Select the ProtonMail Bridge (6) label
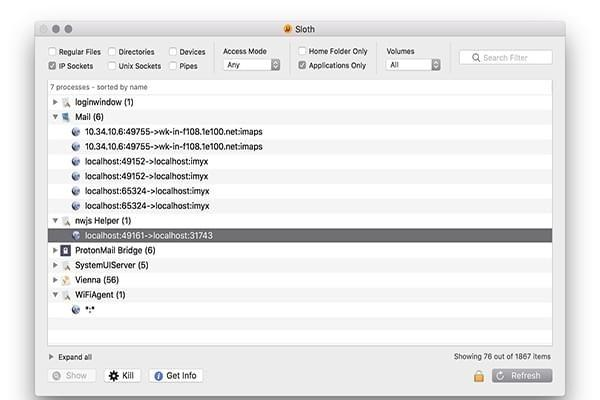600x400 pixels. click(115, 250)
